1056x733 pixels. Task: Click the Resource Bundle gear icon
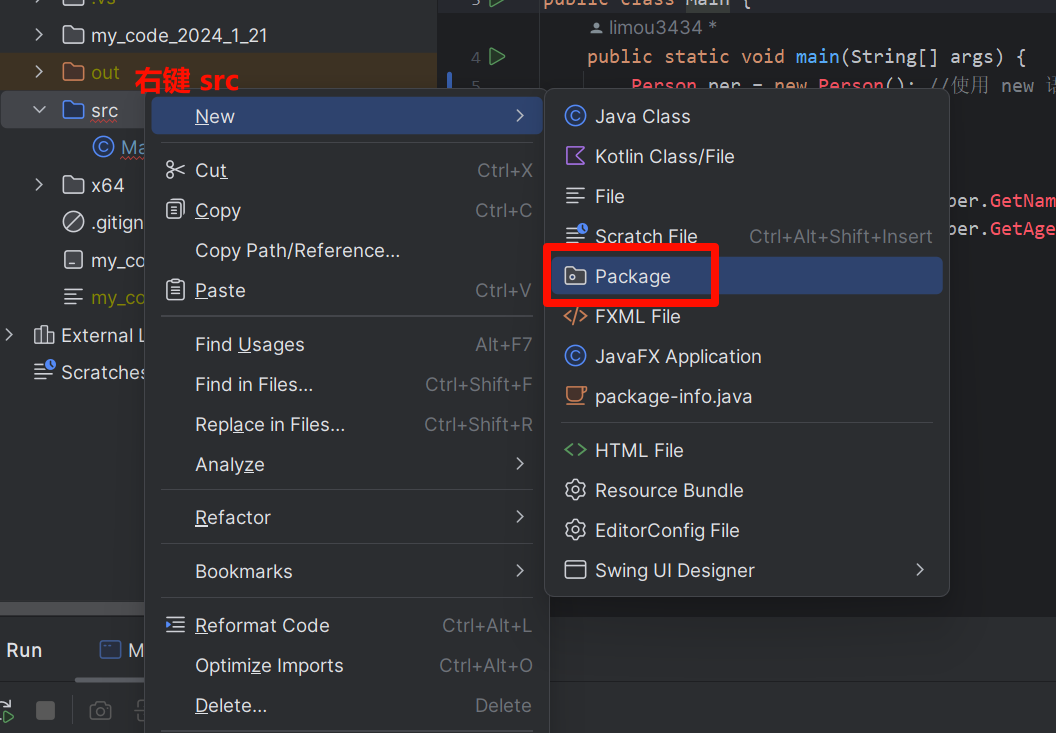(x=575, y=491)
